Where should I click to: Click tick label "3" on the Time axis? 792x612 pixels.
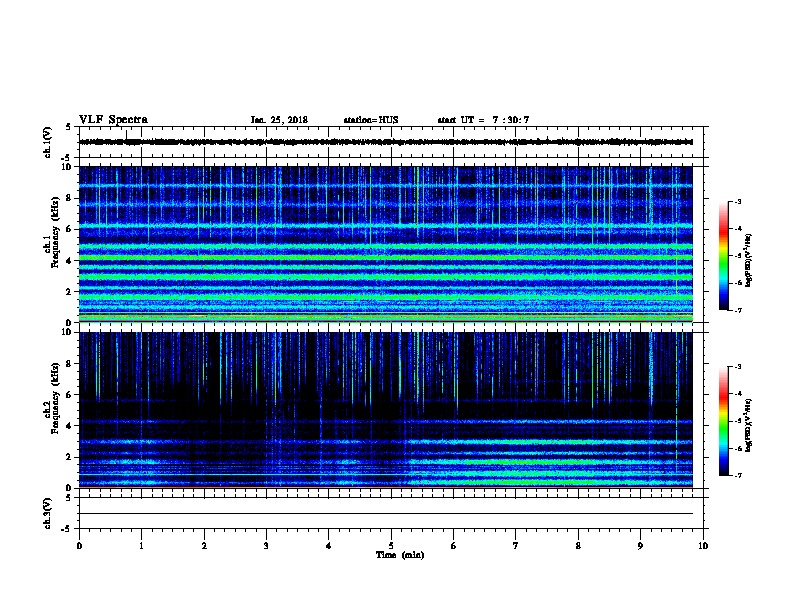[266, 546]
